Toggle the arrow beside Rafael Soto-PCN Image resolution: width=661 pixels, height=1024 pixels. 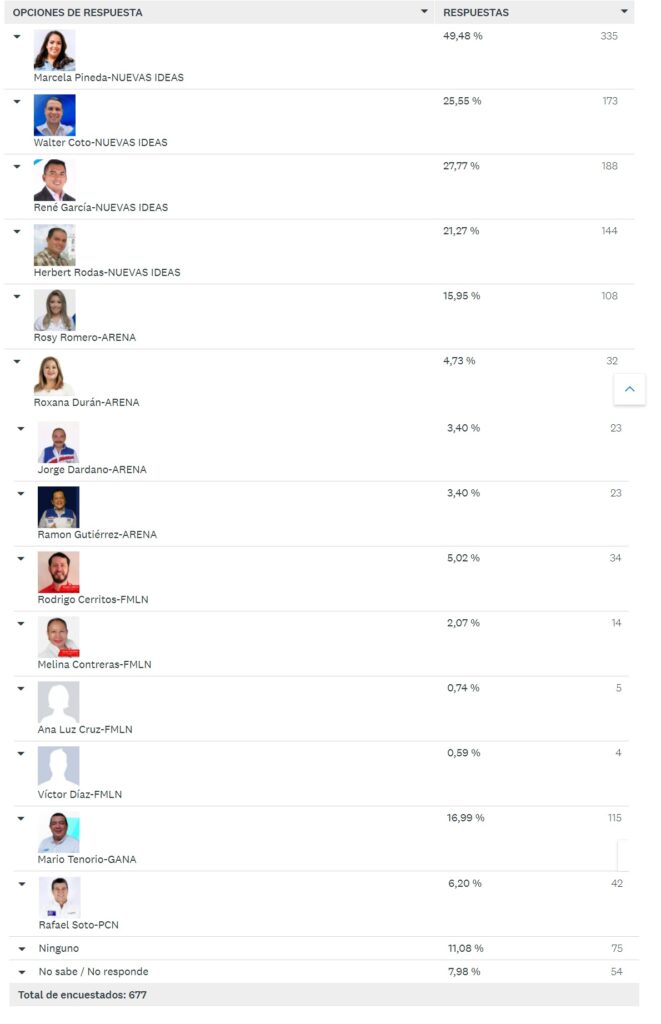(x=22, y=884)
